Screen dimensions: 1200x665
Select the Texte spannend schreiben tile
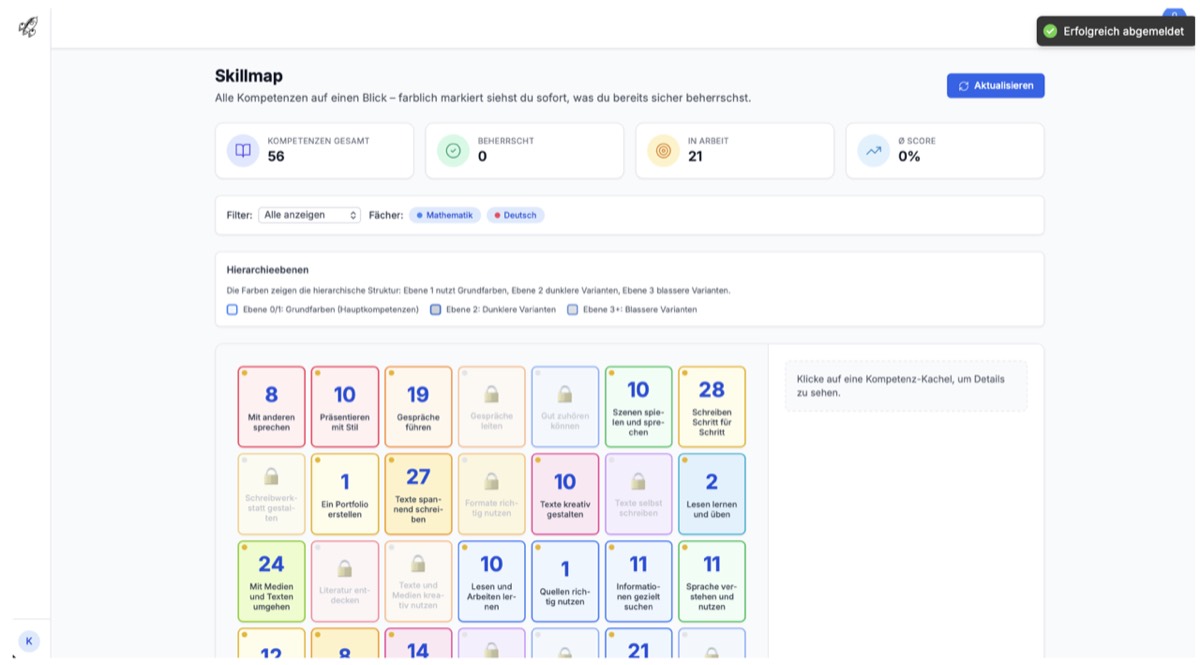coord(418,494)
